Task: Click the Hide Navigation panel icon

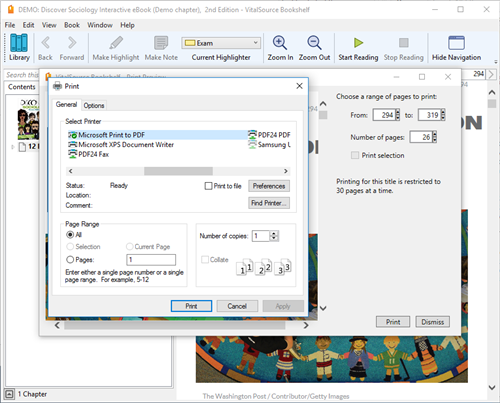Action: [456, 43]
